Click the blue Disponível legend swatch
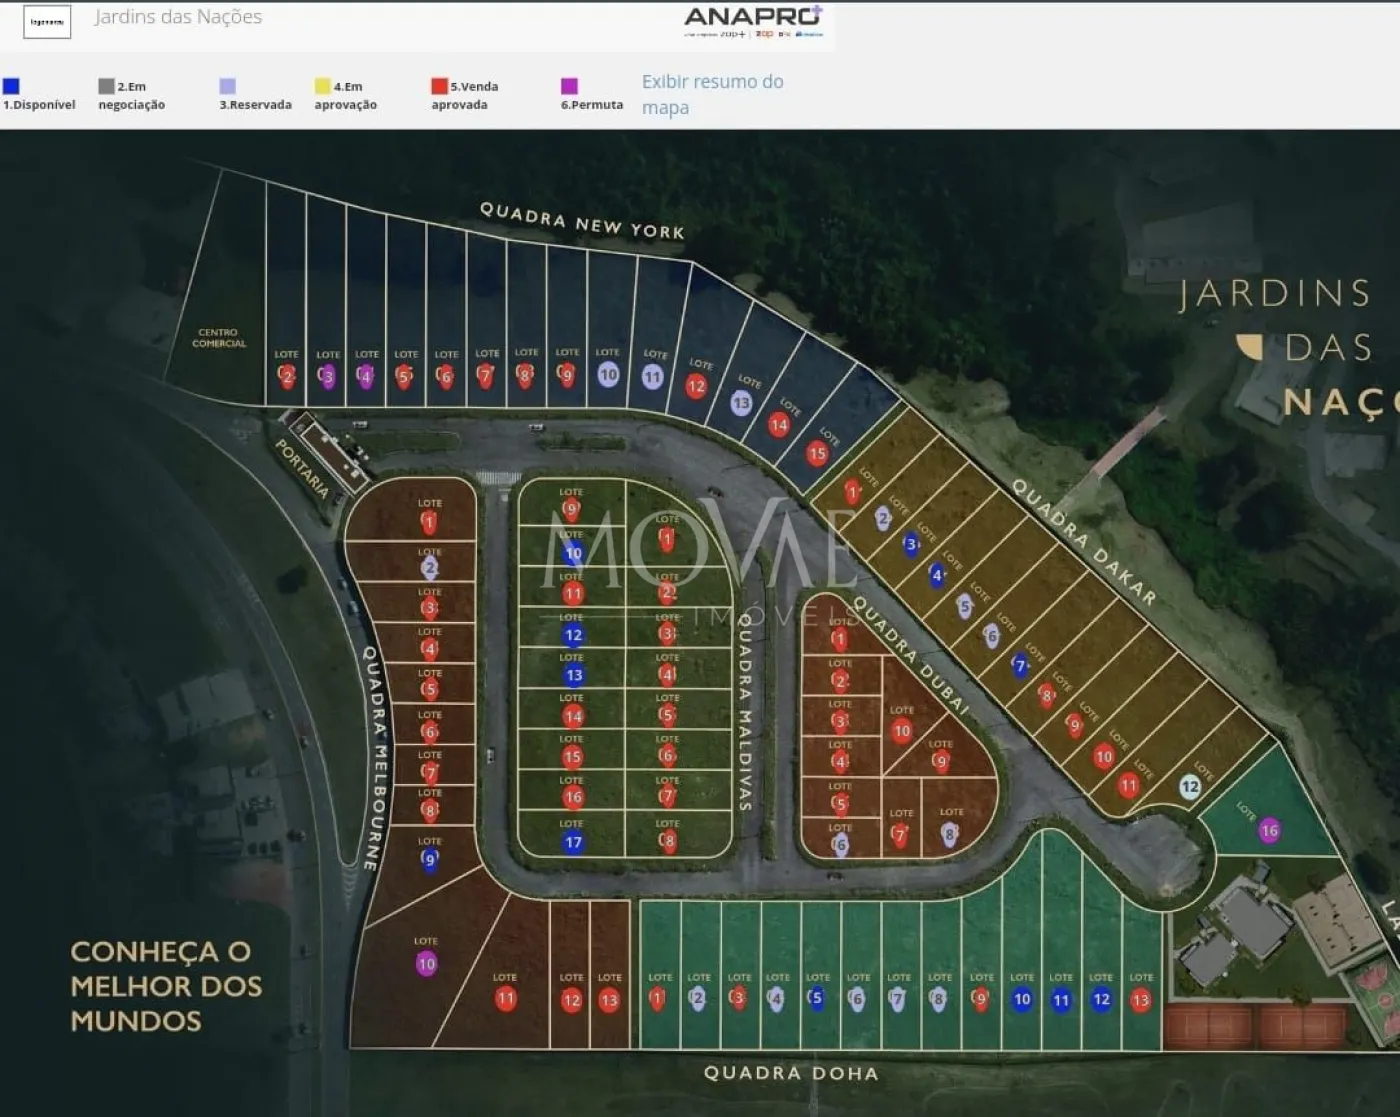Viewport: 1400px width, 1117px height. 11,86
